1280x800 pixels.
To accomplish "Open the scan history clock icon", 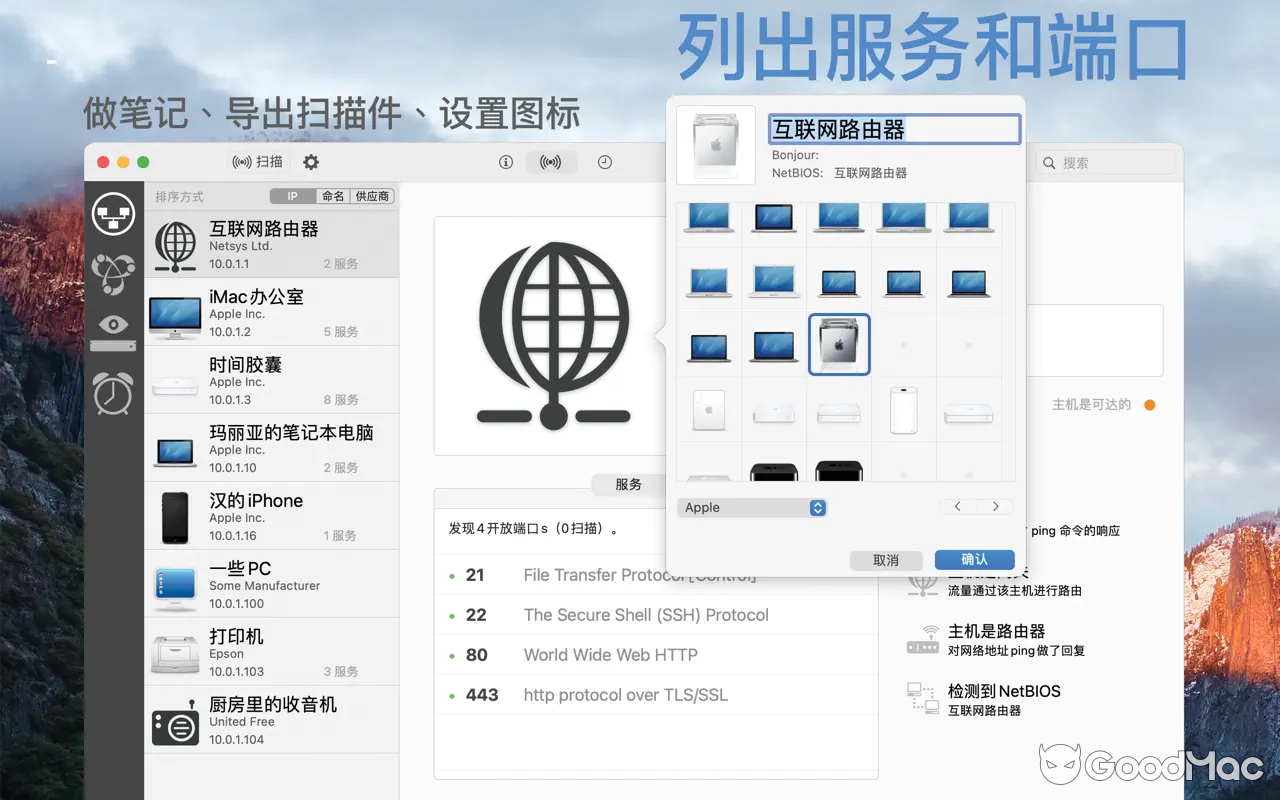I will pyautogui.click(x=605, y=161).
